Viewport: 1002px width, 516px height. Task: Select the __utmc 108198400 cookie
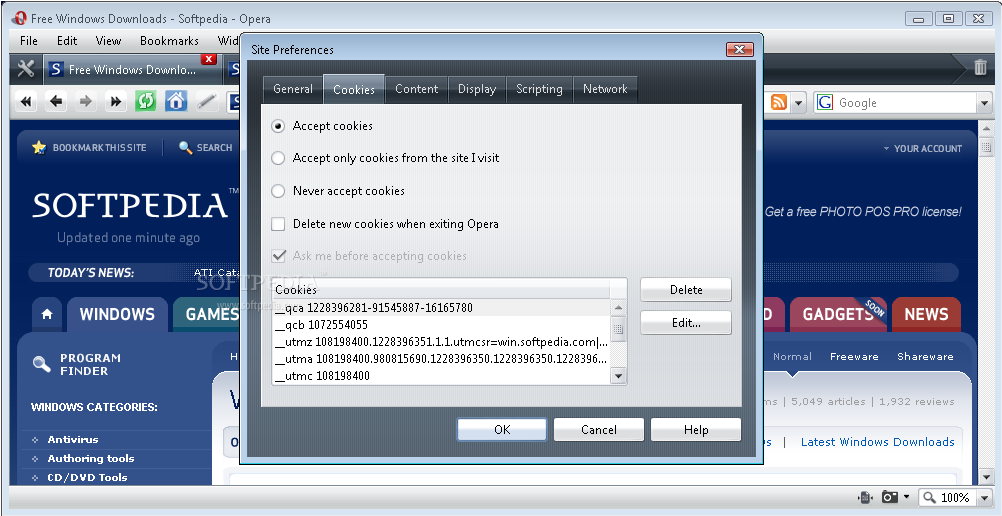click(x=442, y=376)
